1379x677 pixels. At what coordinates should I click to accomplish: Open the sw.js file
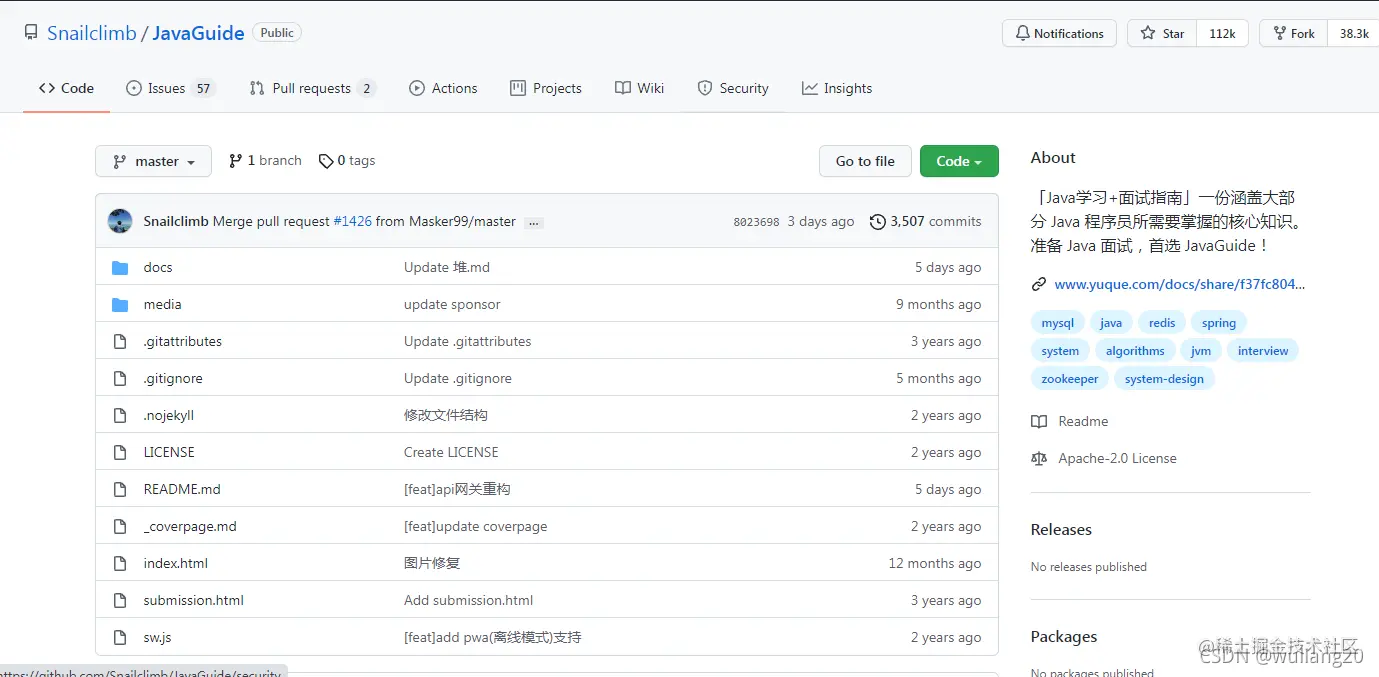coord(157,637)
